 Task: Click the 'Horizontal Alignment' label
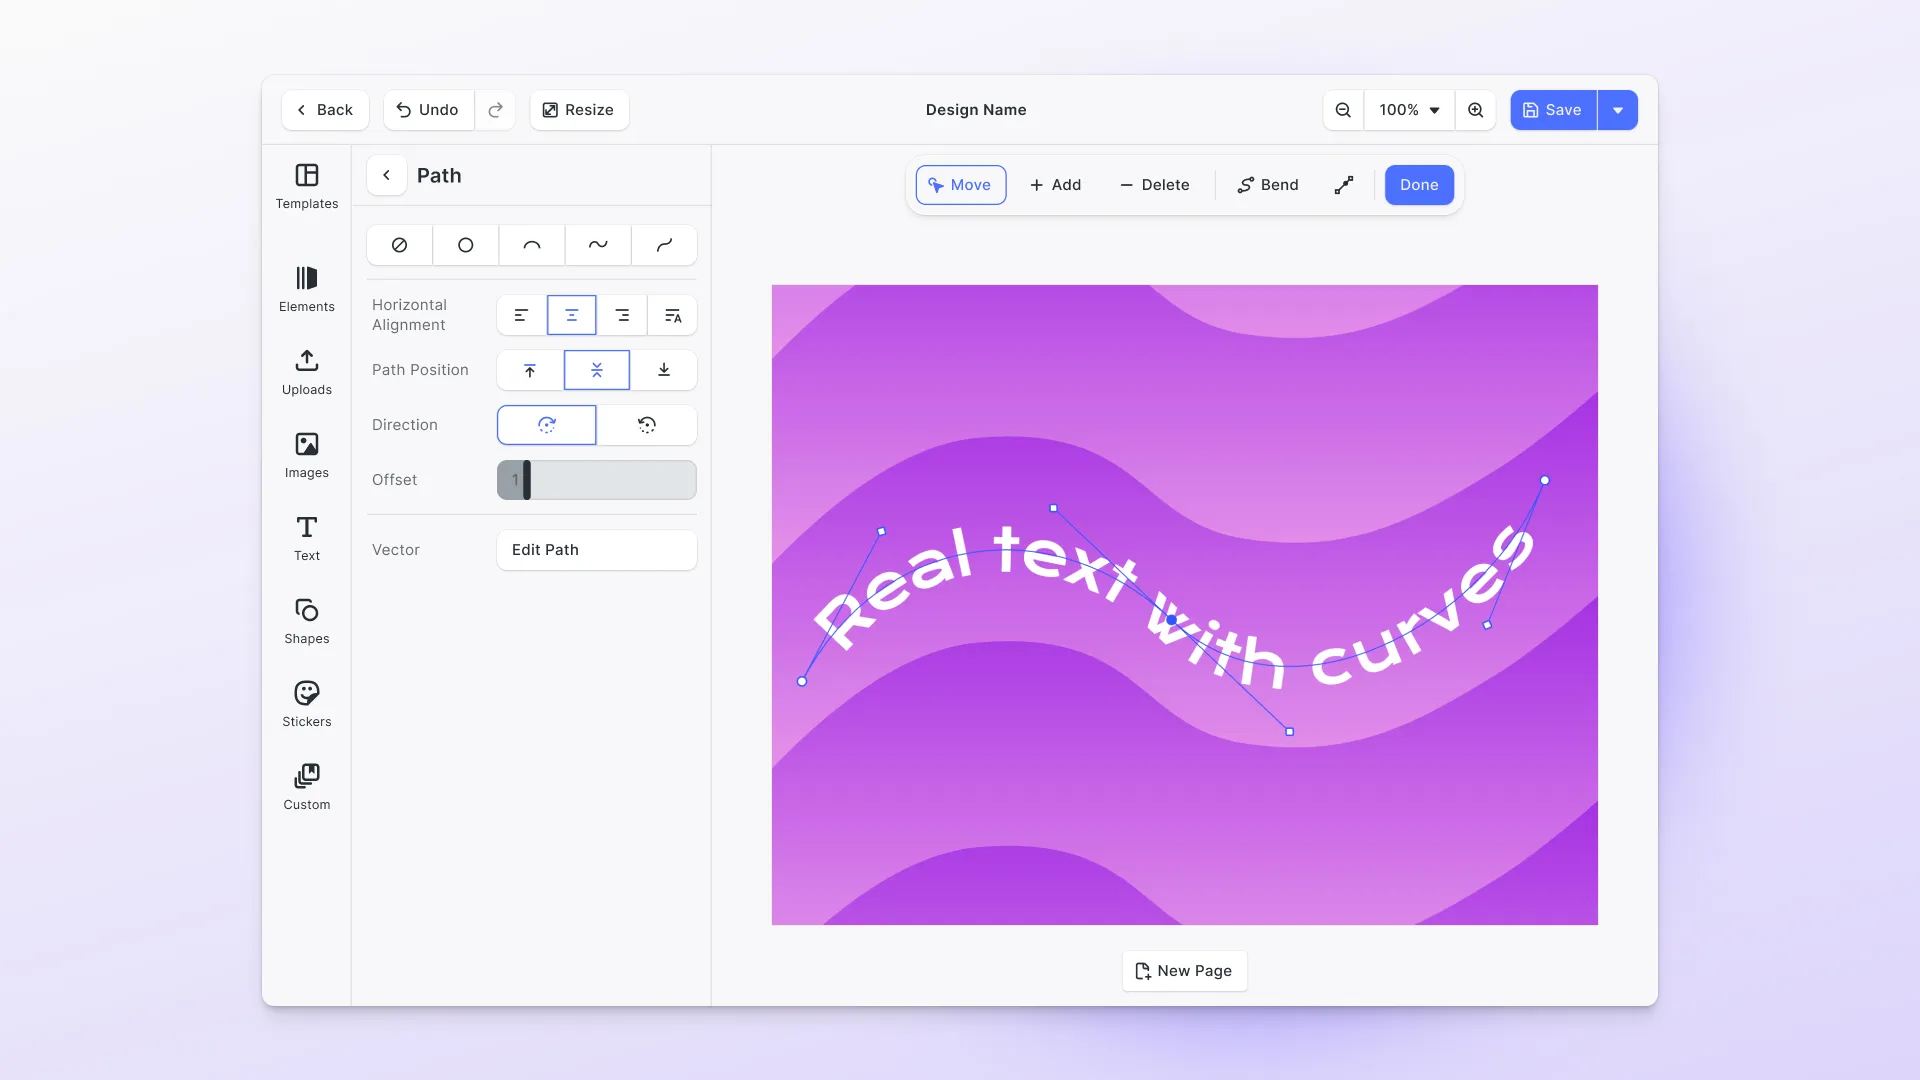tap(409, 315)
